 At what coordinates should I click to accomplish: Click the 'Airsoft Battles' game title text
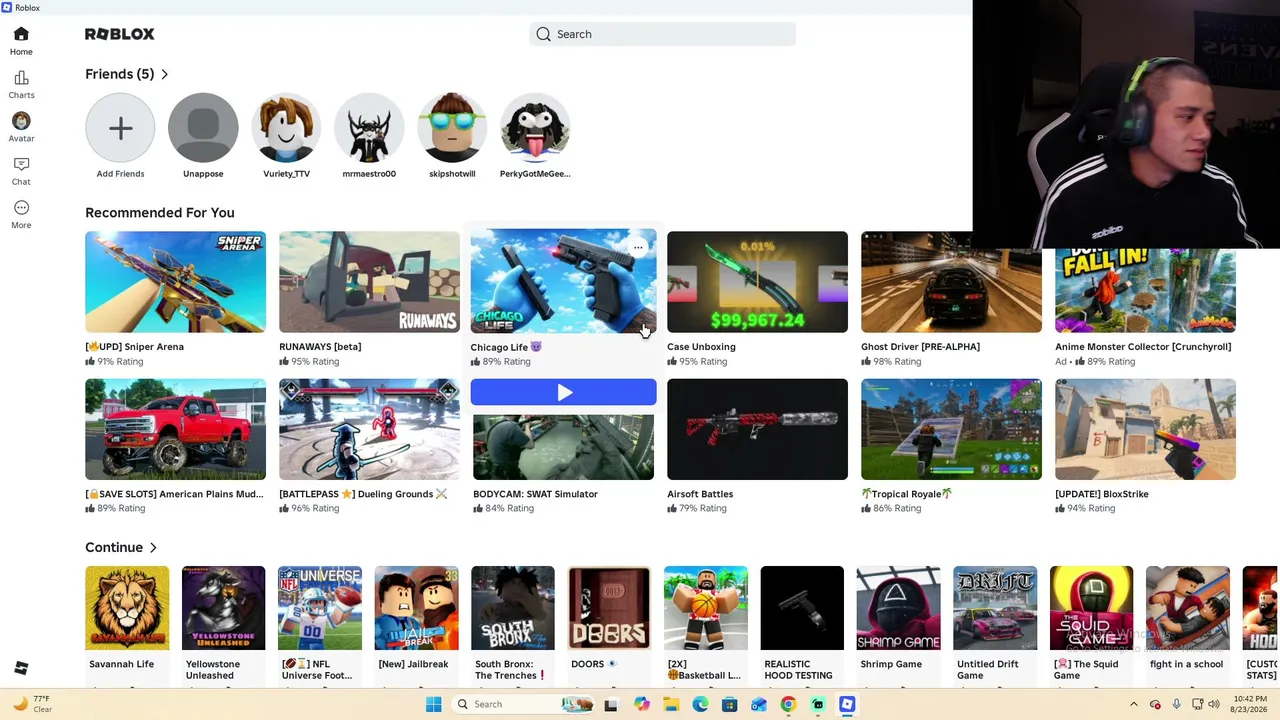coord(700,494)
